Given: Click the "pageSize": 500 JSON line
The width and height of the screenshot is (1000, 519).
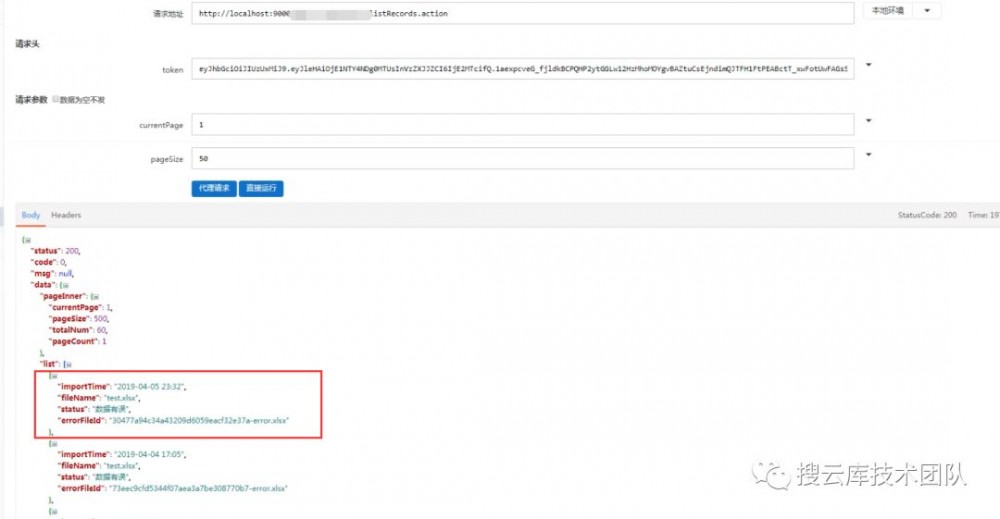Looking at the screenshot, I should click(79, 319).
